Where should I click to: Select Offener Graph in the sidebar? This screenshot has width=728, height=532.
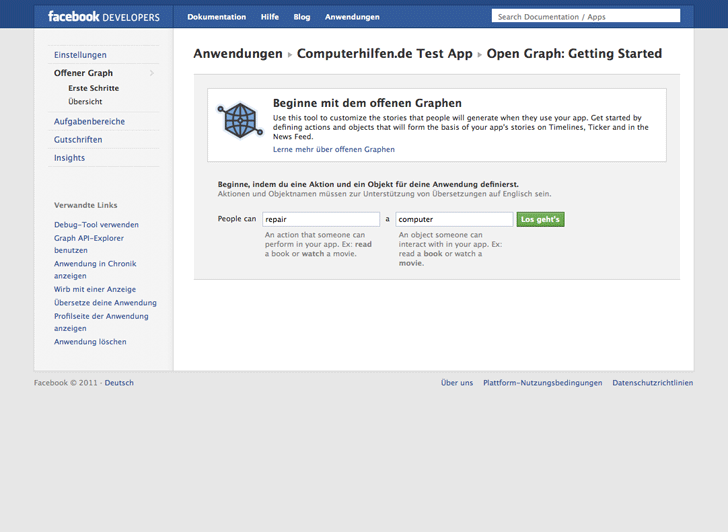tap(83, 73)
